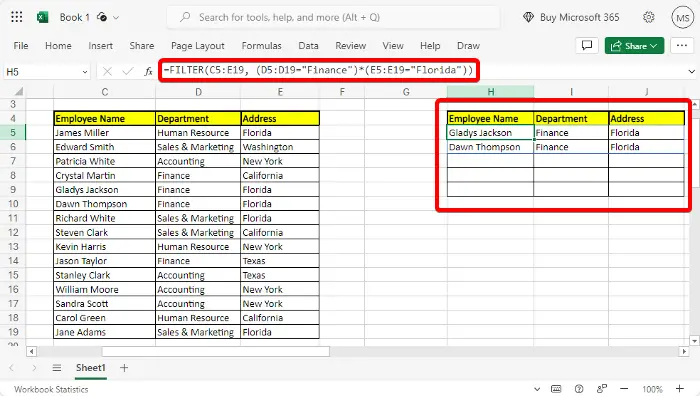Select the Department header in column I
The height and width of the screenshot is (396, 700).
[x=571, y=118]
